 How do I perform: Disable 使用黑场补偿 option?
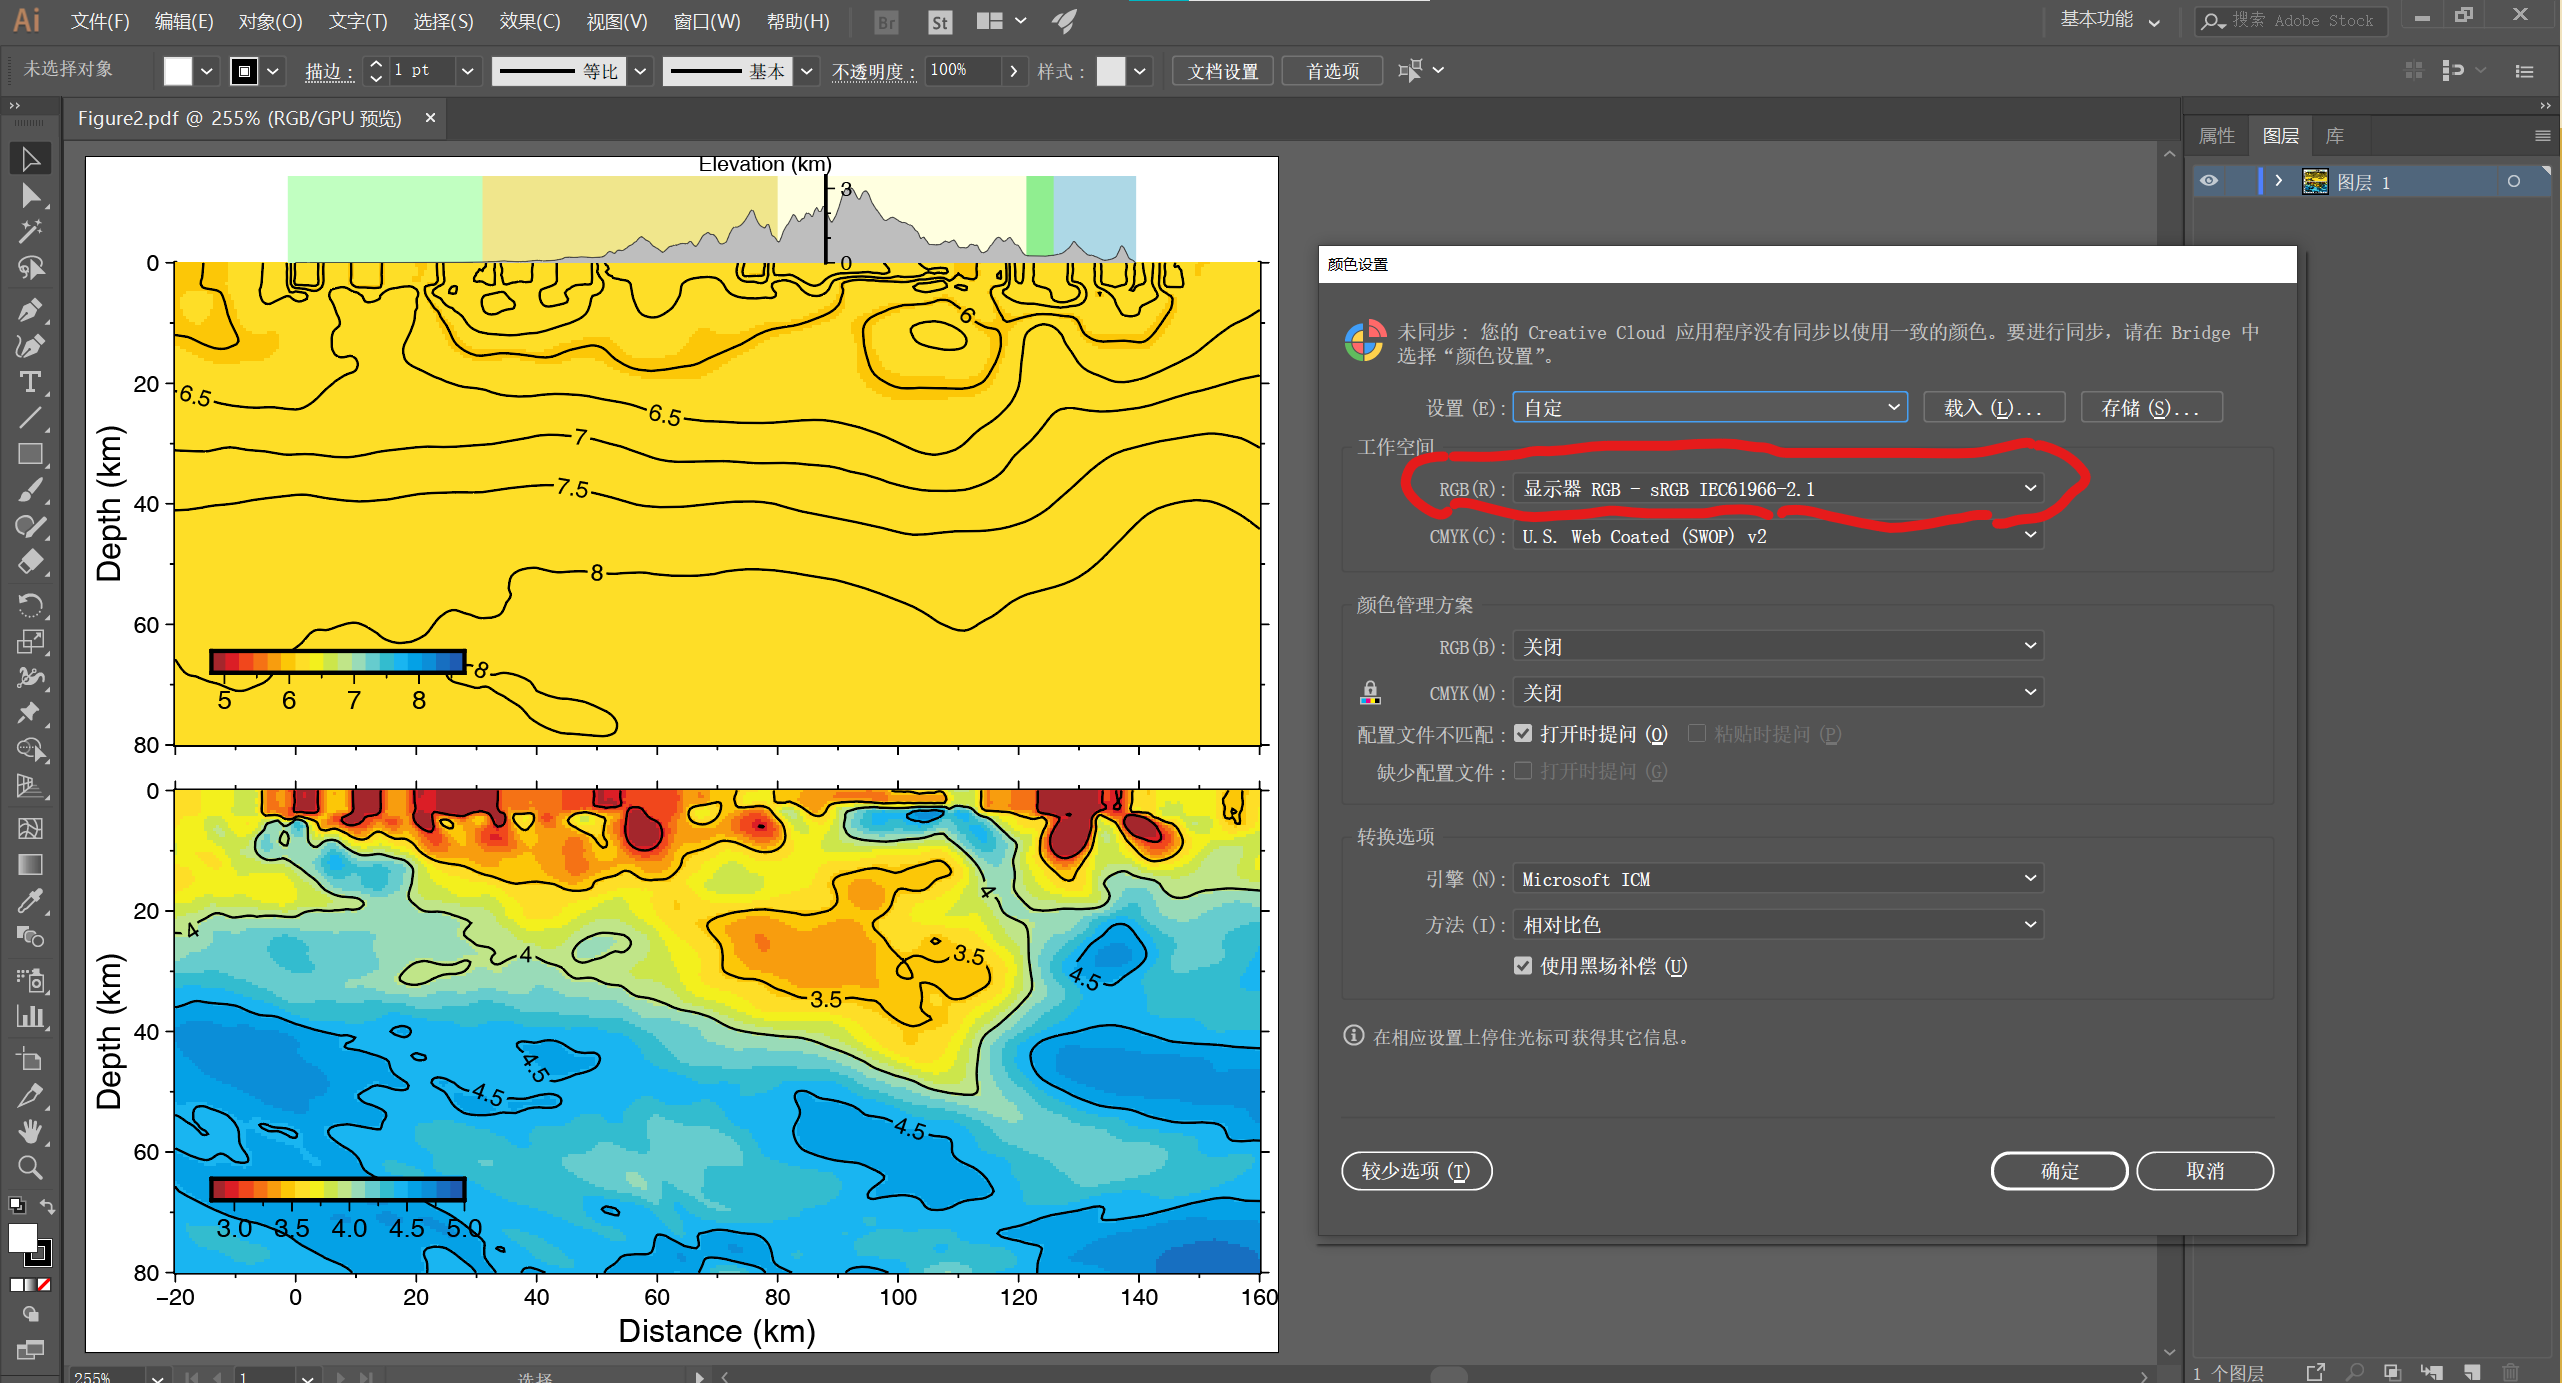click(1523, 966)
